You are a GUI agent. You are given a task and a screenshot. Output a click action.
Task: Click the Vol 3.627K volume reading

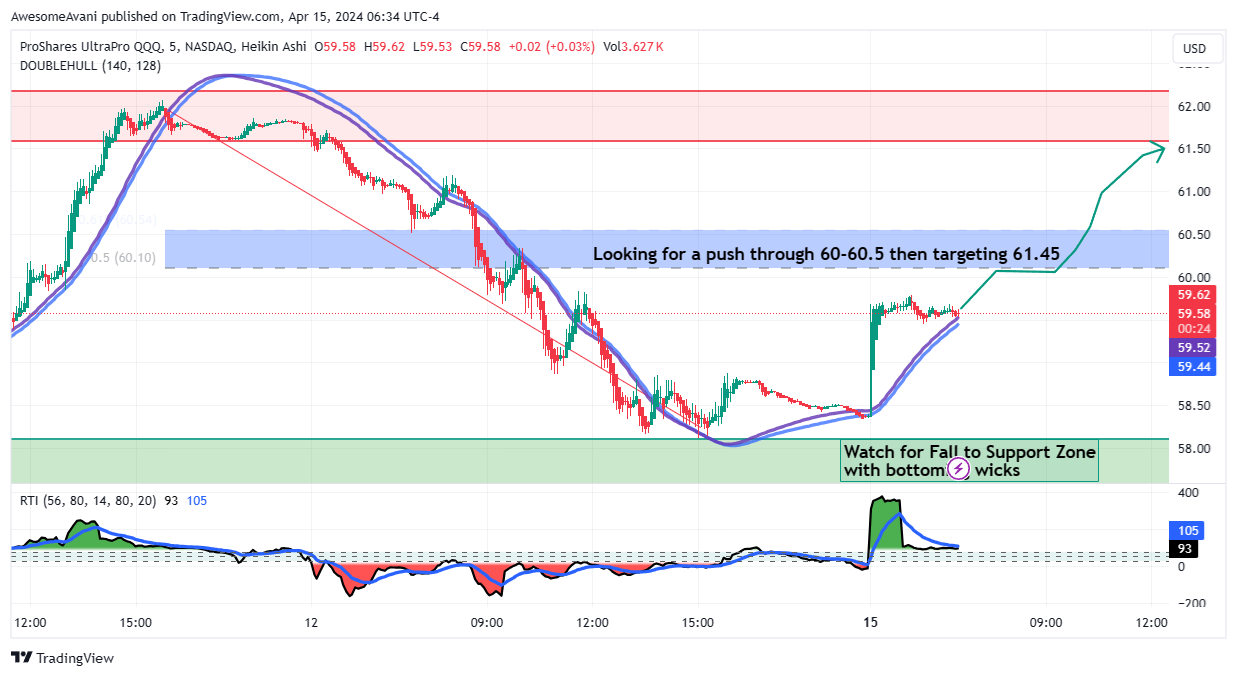point(634,47)
